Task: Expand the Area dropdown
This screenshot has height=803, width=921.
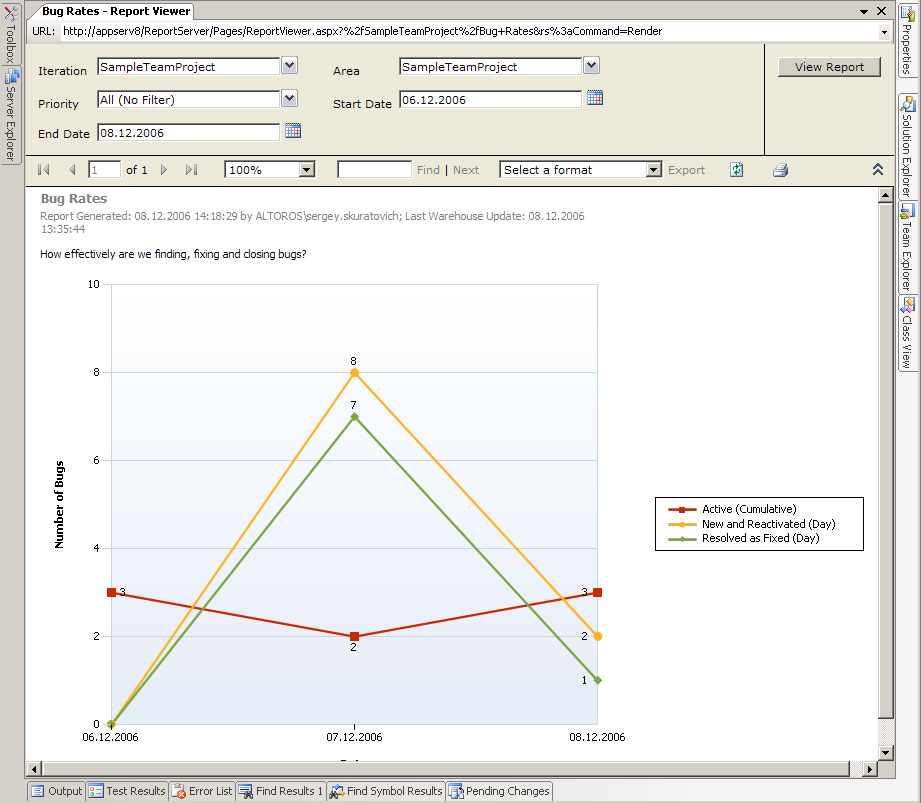Action: tap(591, 65)
